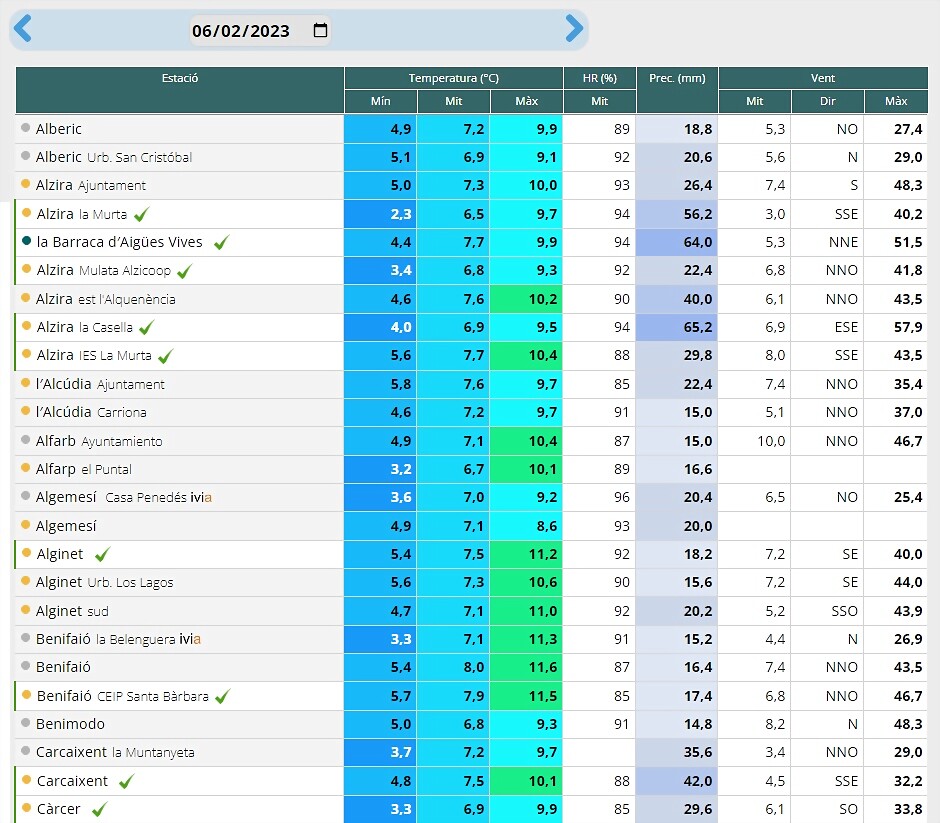The width and height of the screenshot is (940, 823).
Task: Click the checkmark beside Carcaixent
Action: click(126, 781)
